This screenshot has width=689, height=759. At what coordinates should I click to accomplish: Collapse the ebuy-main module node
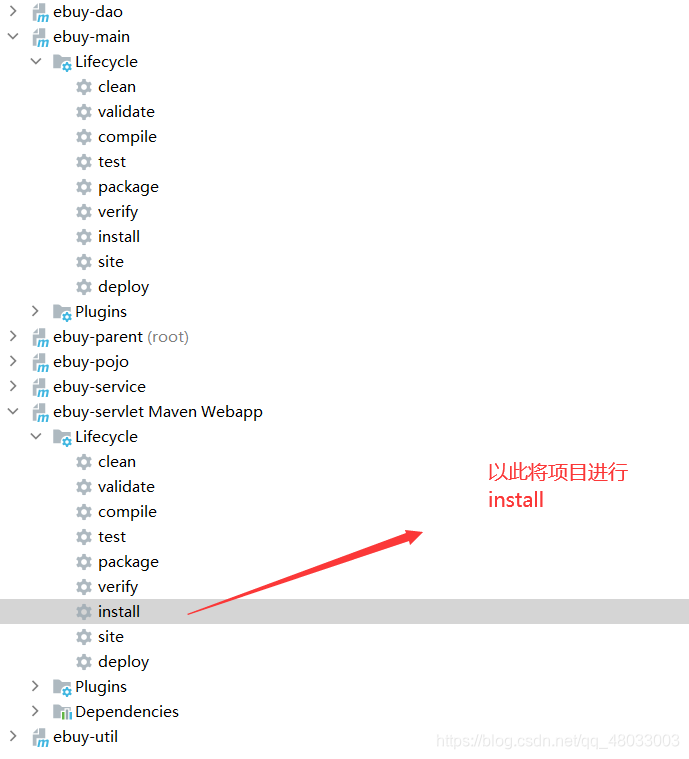(x=13, y=36)
